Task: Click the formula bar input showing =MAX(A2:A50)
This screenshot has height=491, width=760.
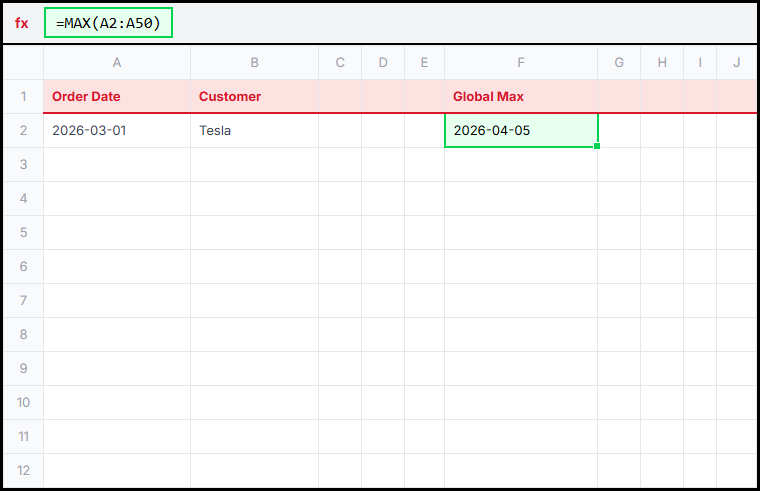Action: click(x=109, y=23)
